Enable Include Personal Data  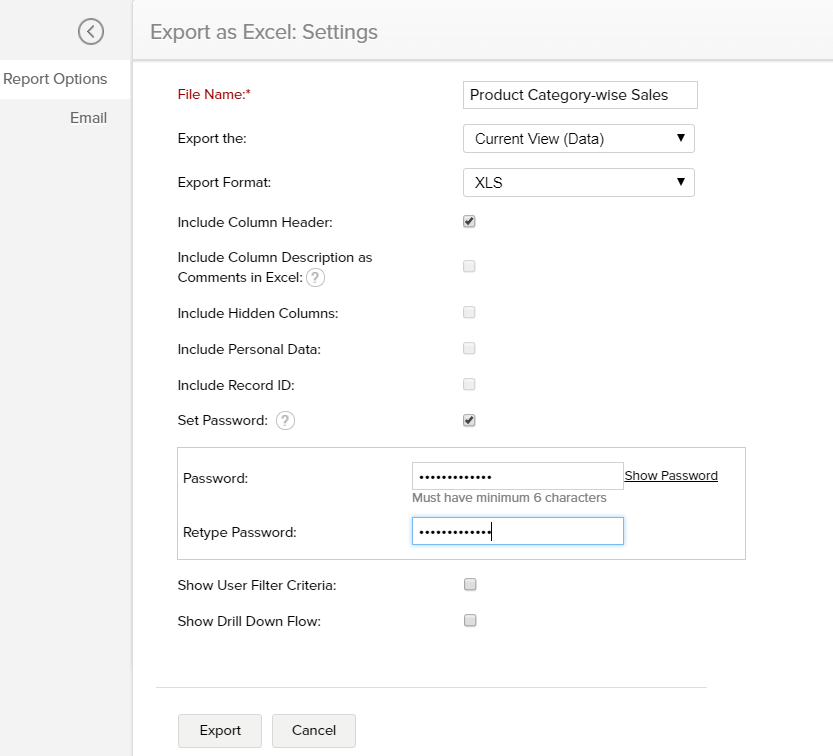pos(469,348)
